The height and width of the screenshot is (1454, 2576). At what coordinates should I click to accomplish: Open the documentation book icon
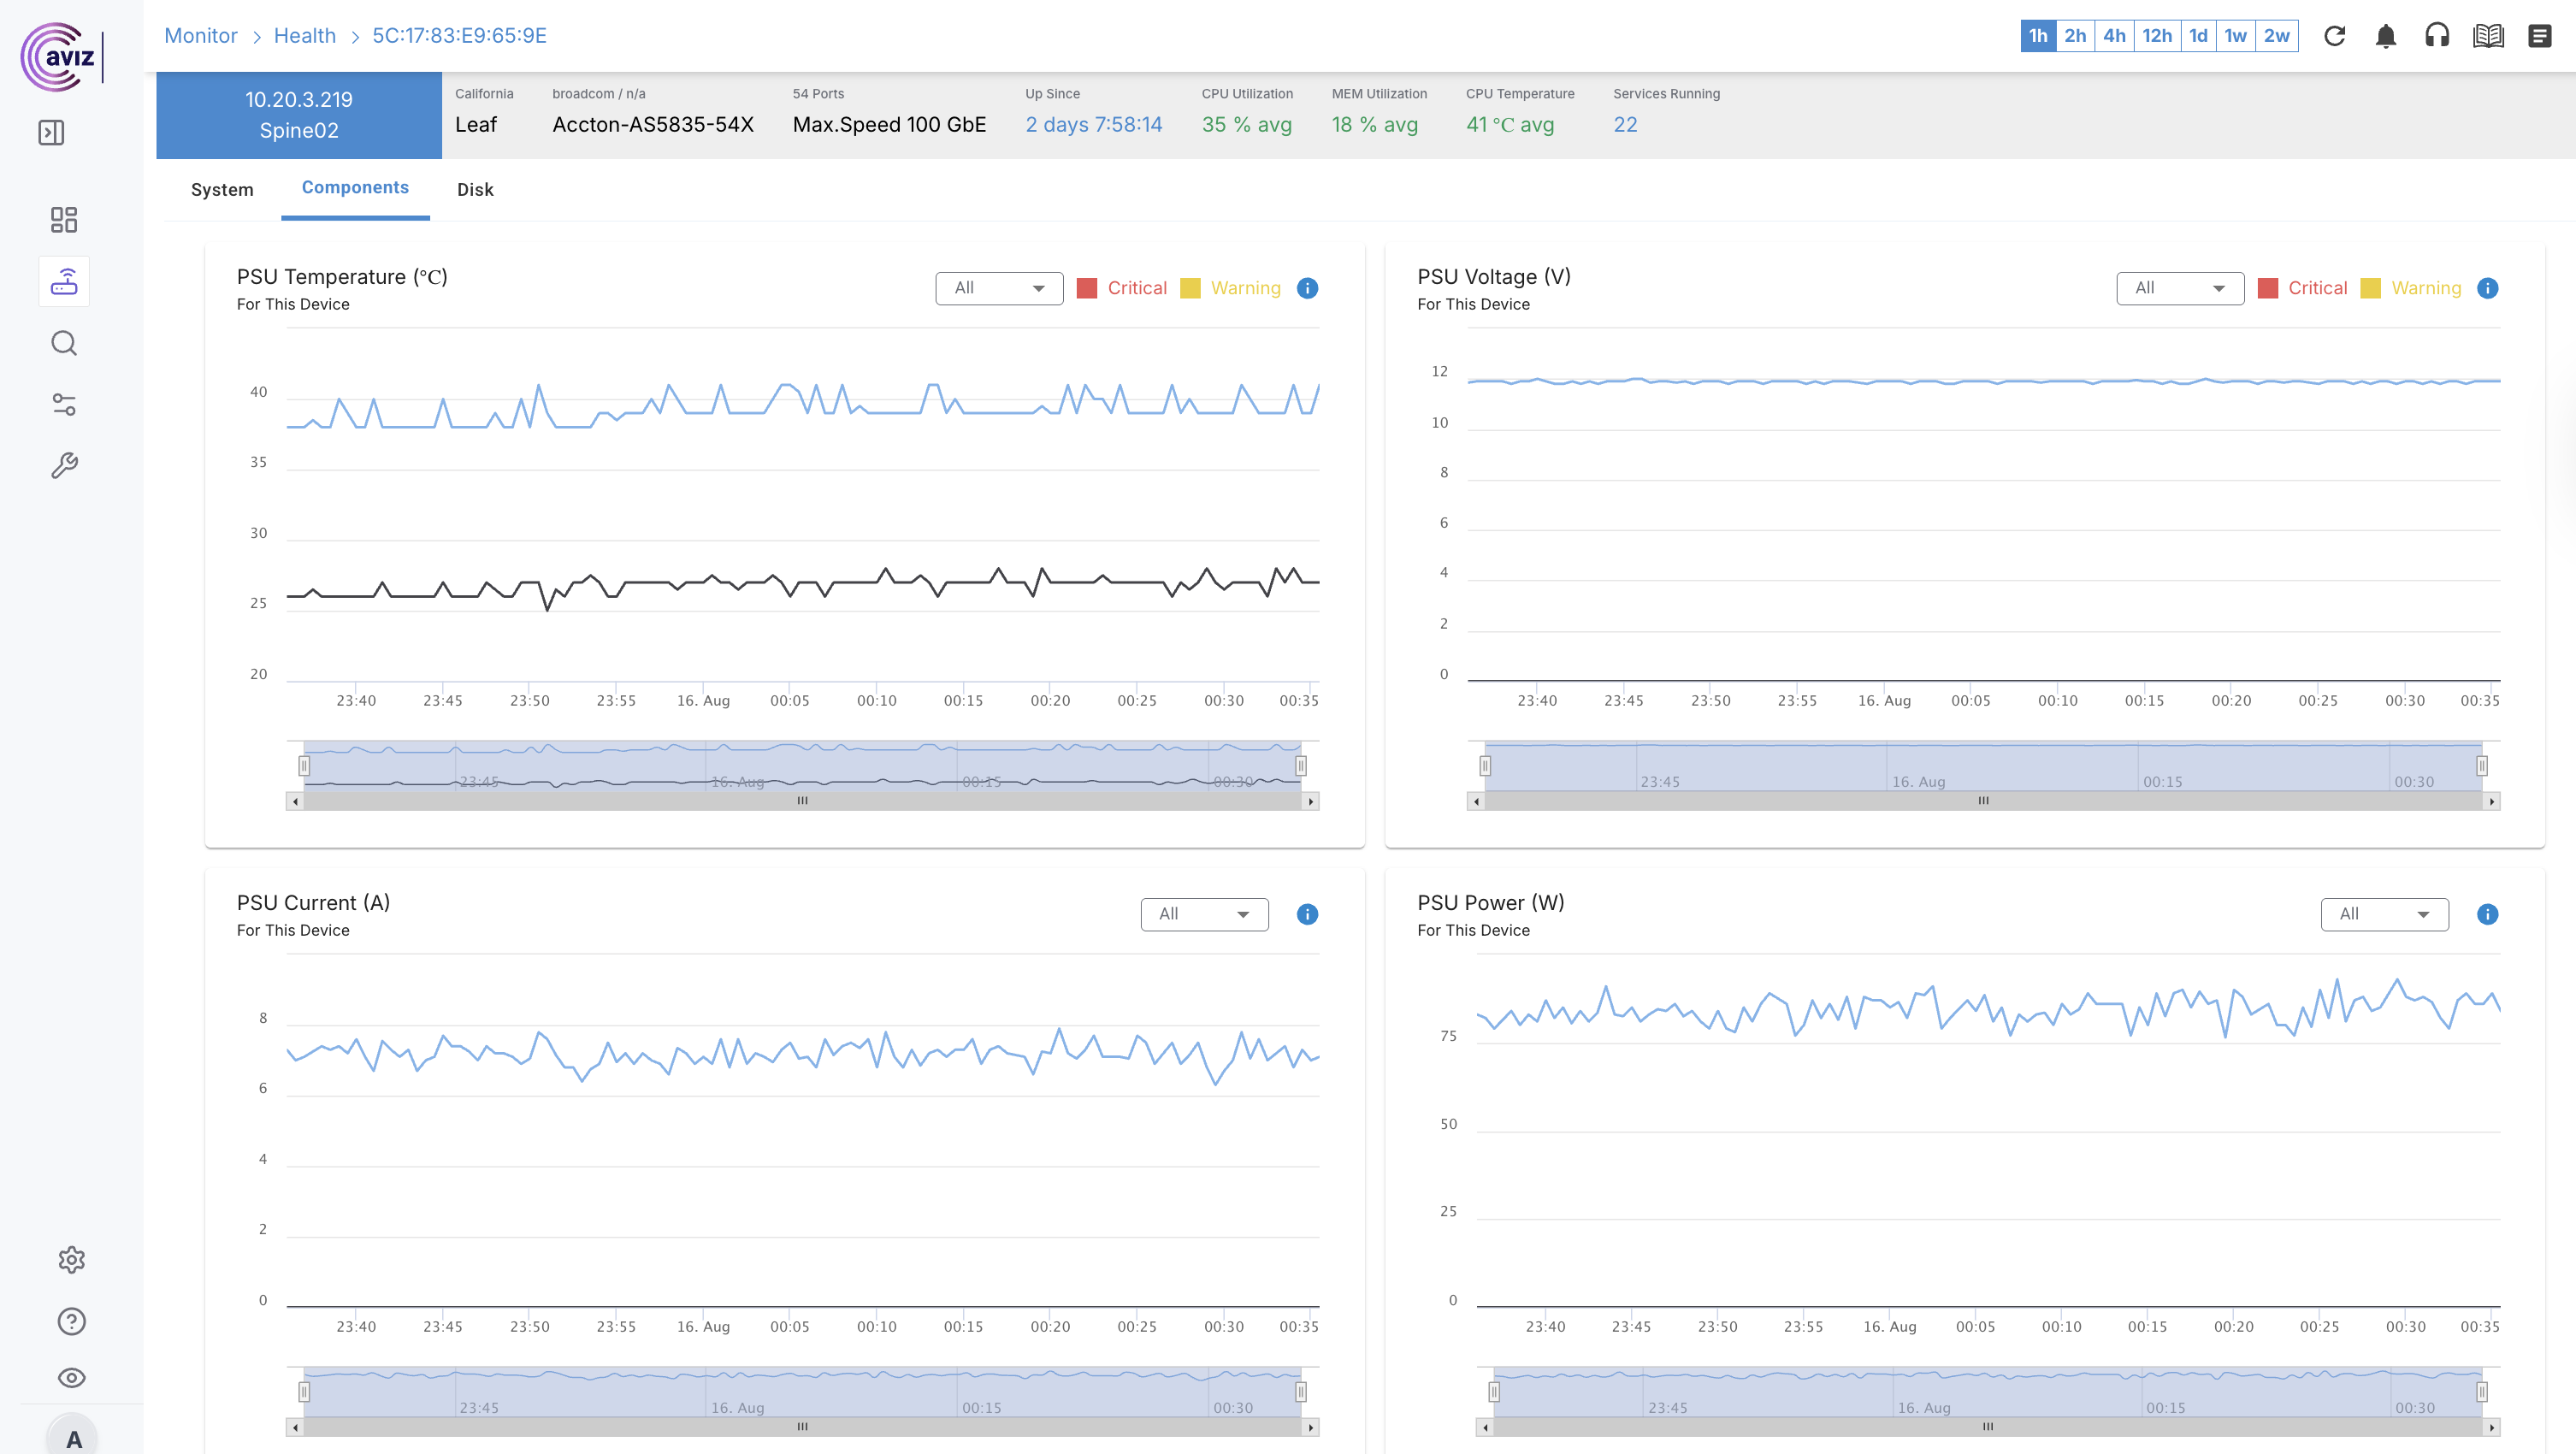tap(2488, 36)
